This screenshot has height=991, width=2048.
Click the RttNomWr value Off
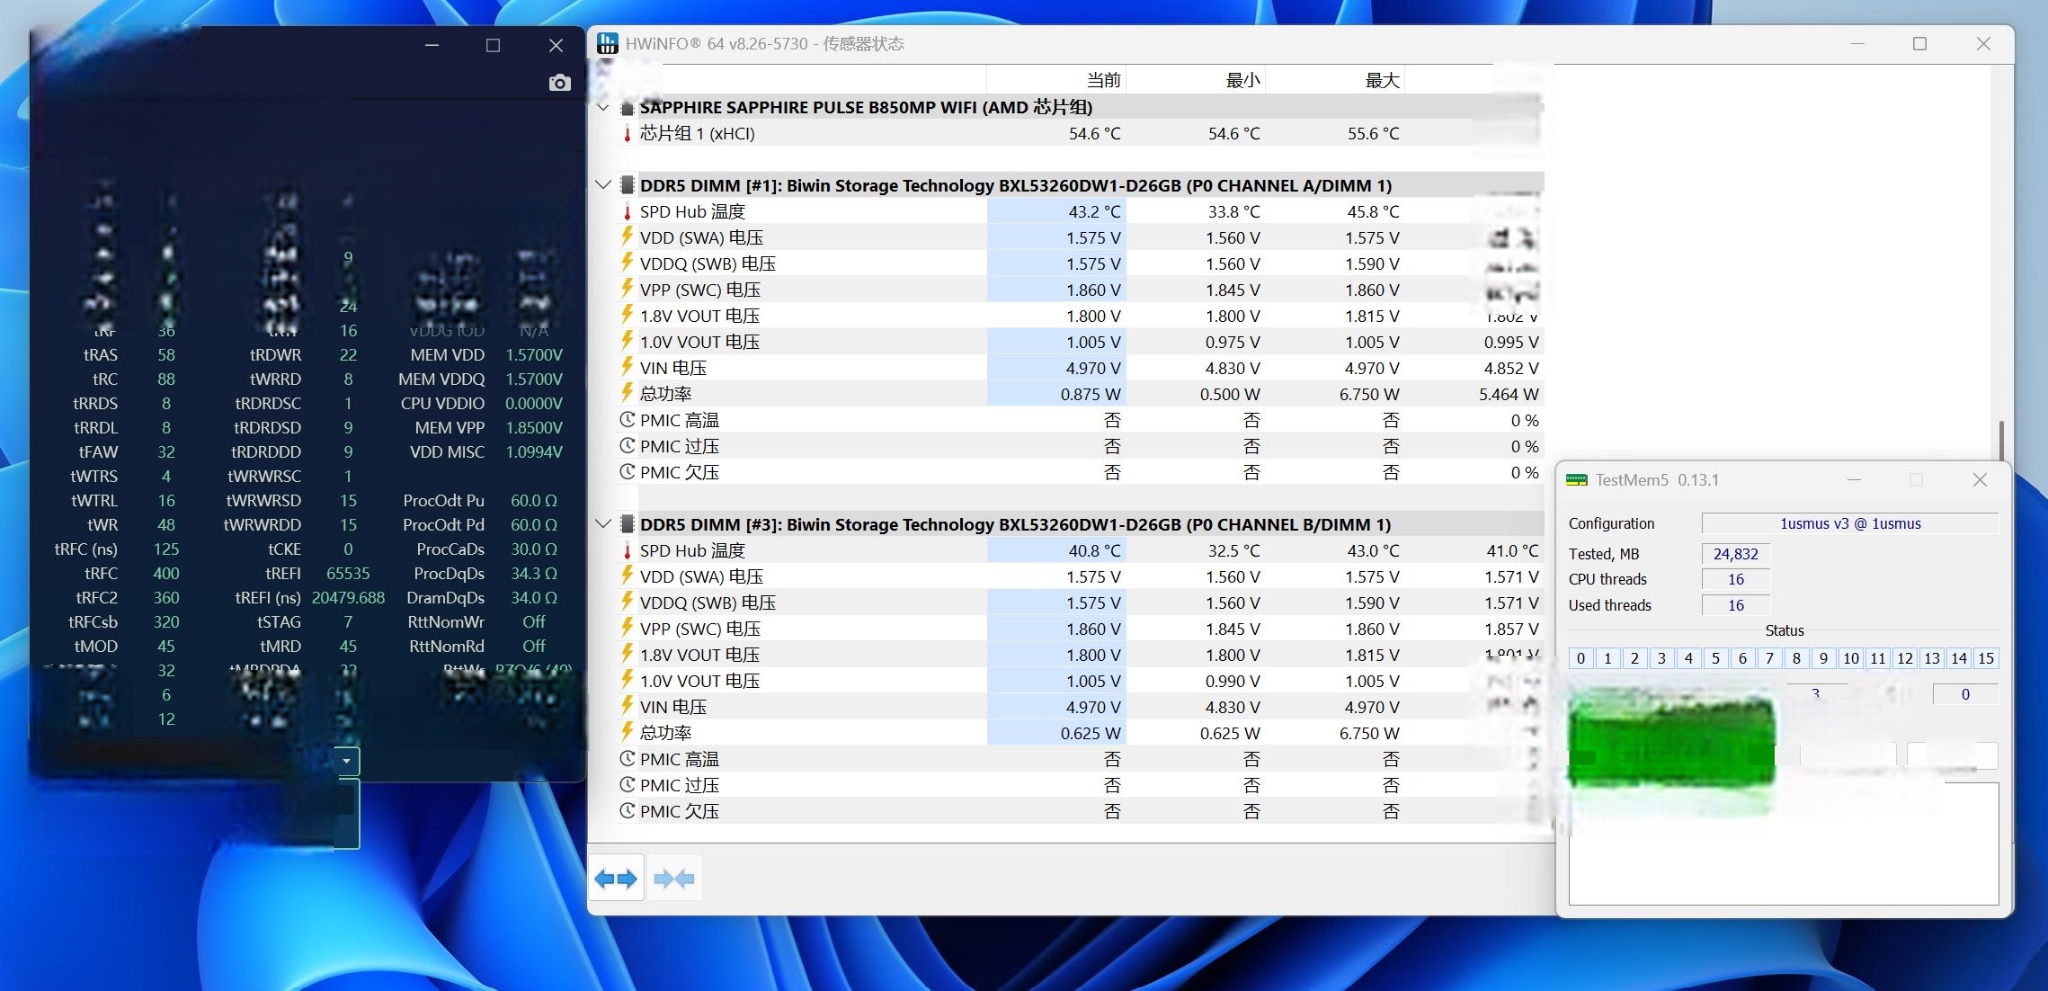[534, 622]
